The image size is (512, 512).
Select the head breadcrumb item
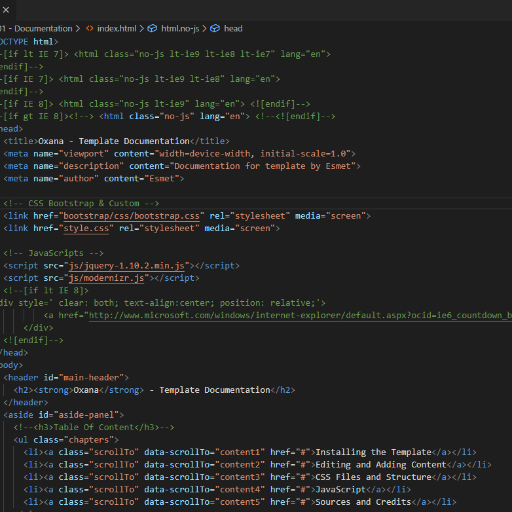click(x=233, y=29)
